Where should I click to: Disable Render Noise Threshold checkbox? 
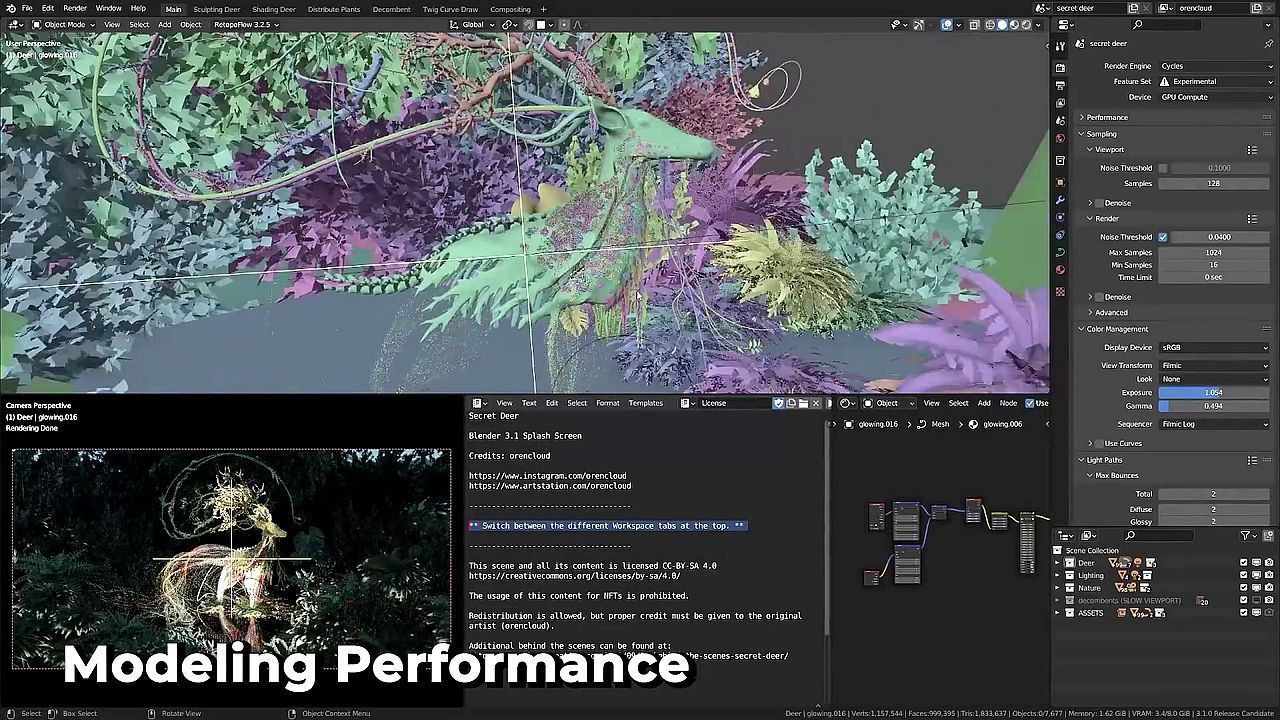(1163, 237)
